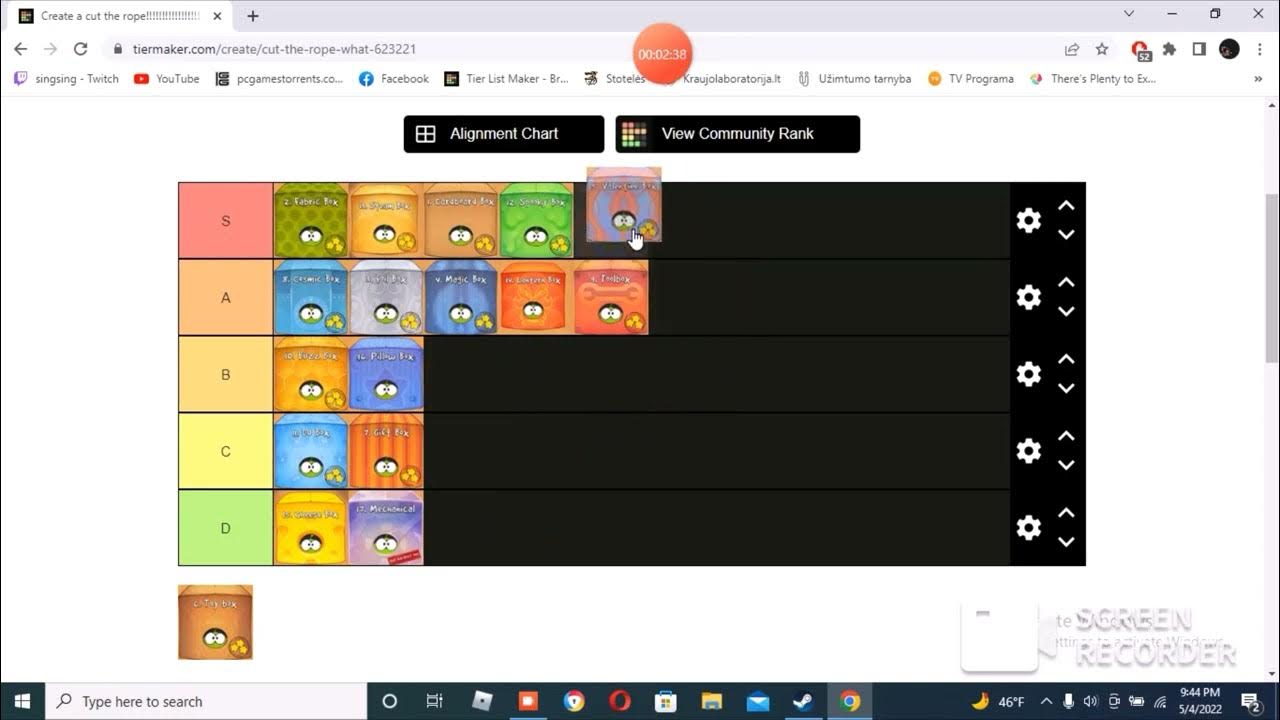Move A tier row up with chevron
The width and height of the screenshot is (1280, 720).
pos(1066,282)
